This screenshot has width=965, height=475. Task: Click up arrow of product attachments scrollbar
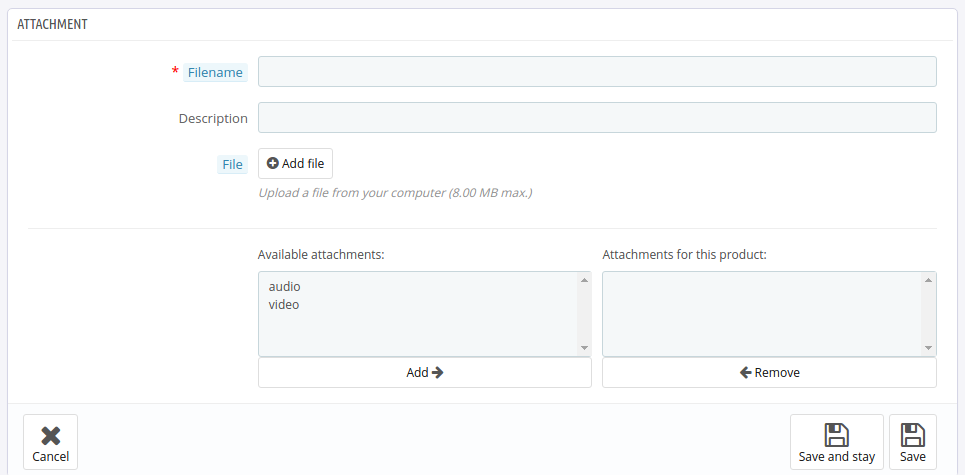click(929, 280)
